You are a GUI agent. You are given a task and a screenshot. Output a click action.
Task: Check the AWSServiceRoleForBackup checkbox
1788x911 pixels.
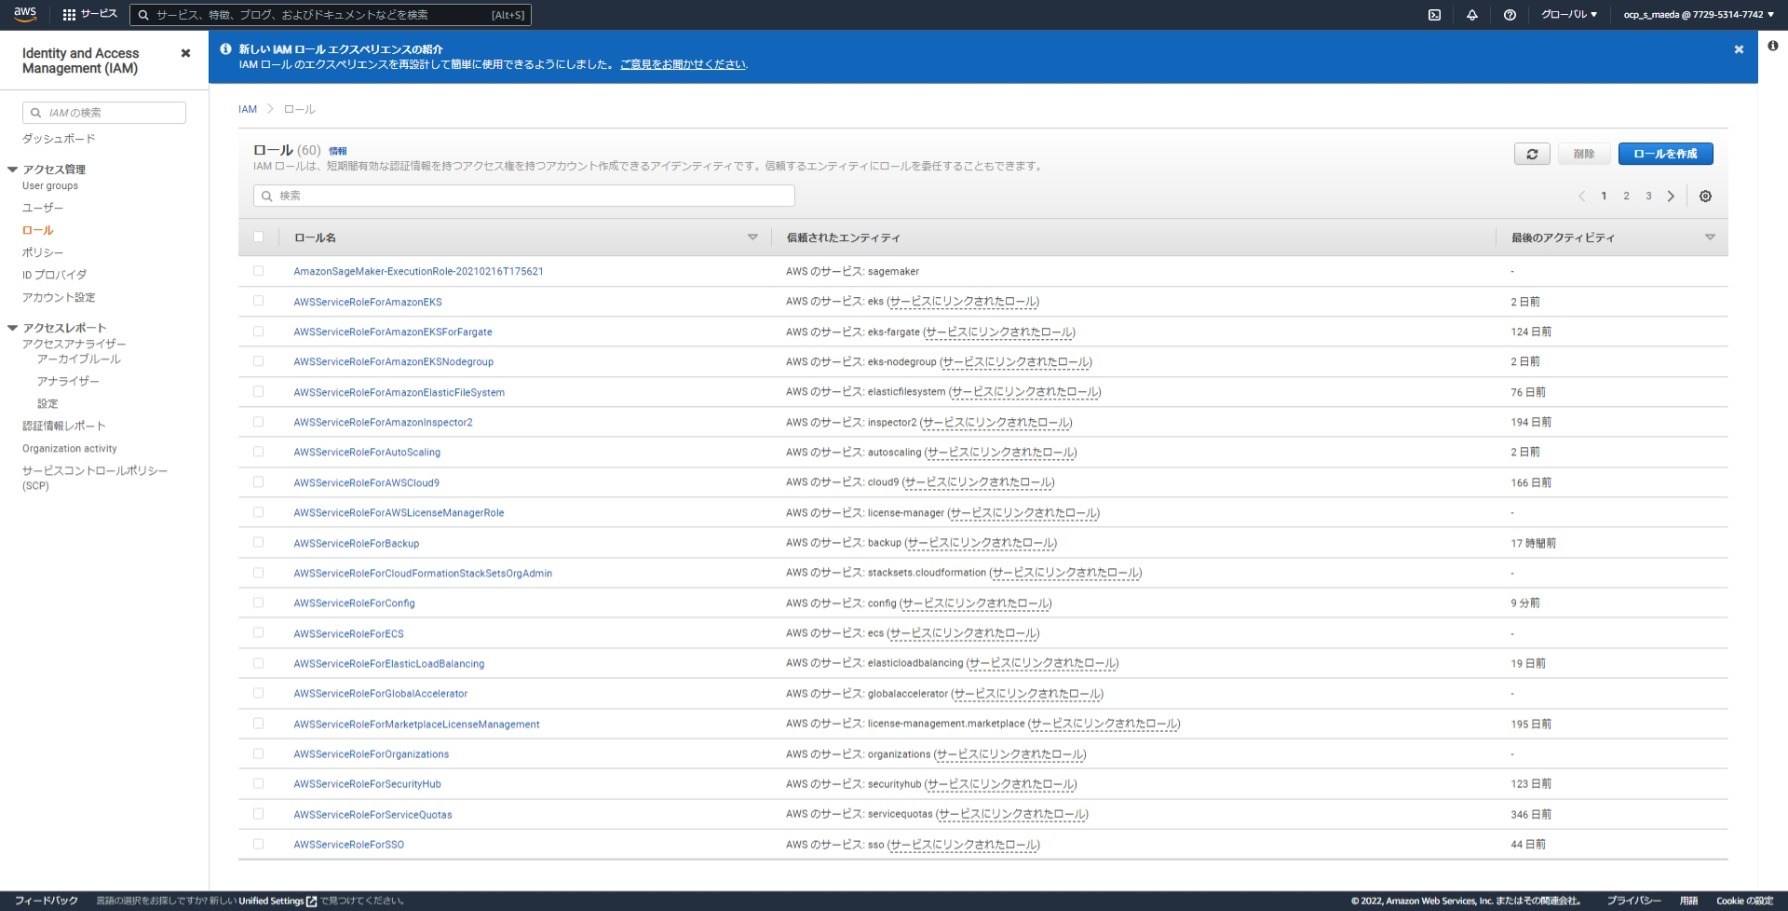coord(258,542)
